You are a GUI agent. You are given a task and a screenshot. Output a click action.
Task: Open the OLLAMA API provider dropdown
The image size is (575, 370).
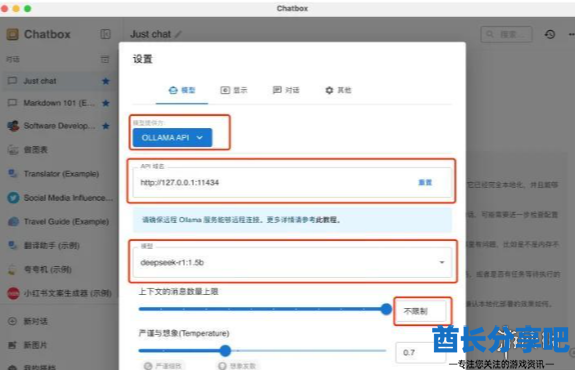[172, 138]
